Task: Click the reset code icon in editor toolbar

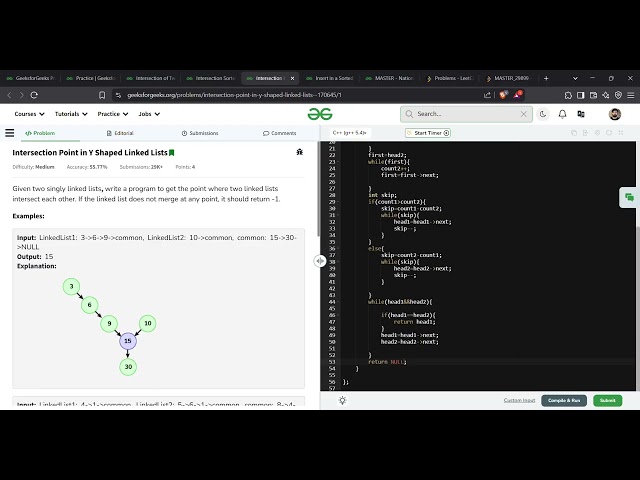Action: (x=609, y=133)
